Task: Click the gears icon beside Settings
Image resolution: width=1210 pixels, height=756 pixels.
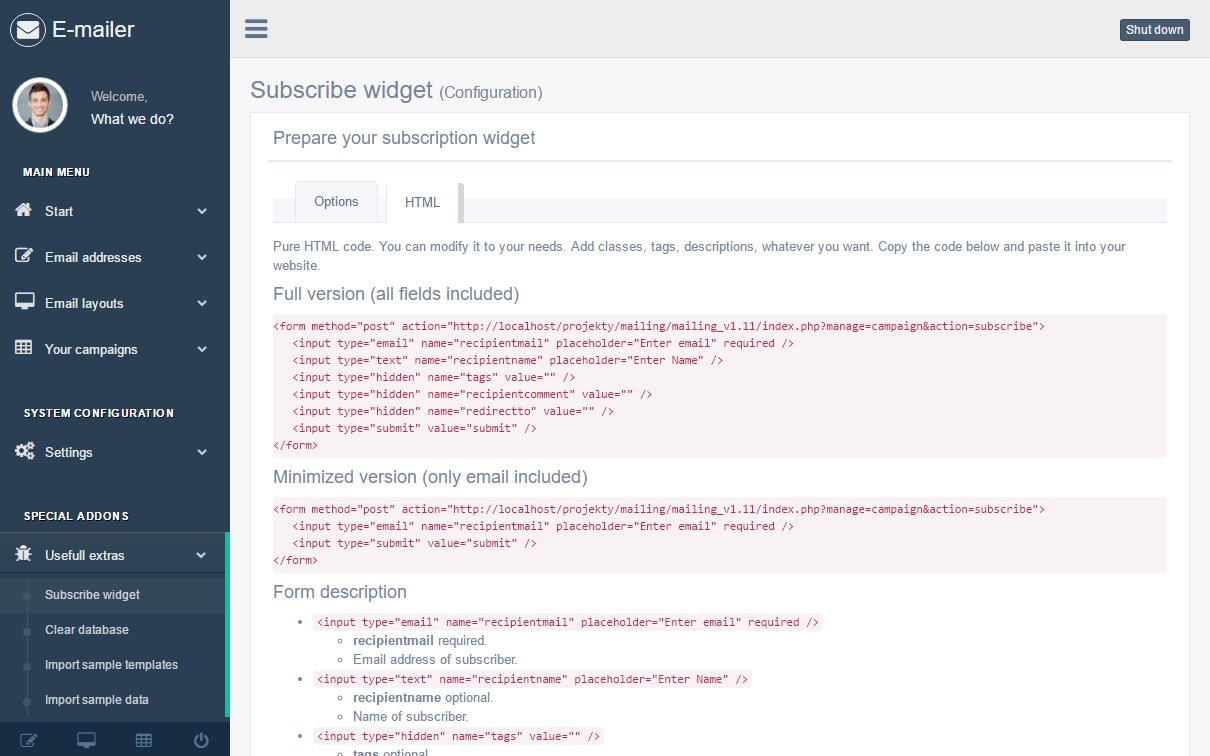Action: point(24,452)
